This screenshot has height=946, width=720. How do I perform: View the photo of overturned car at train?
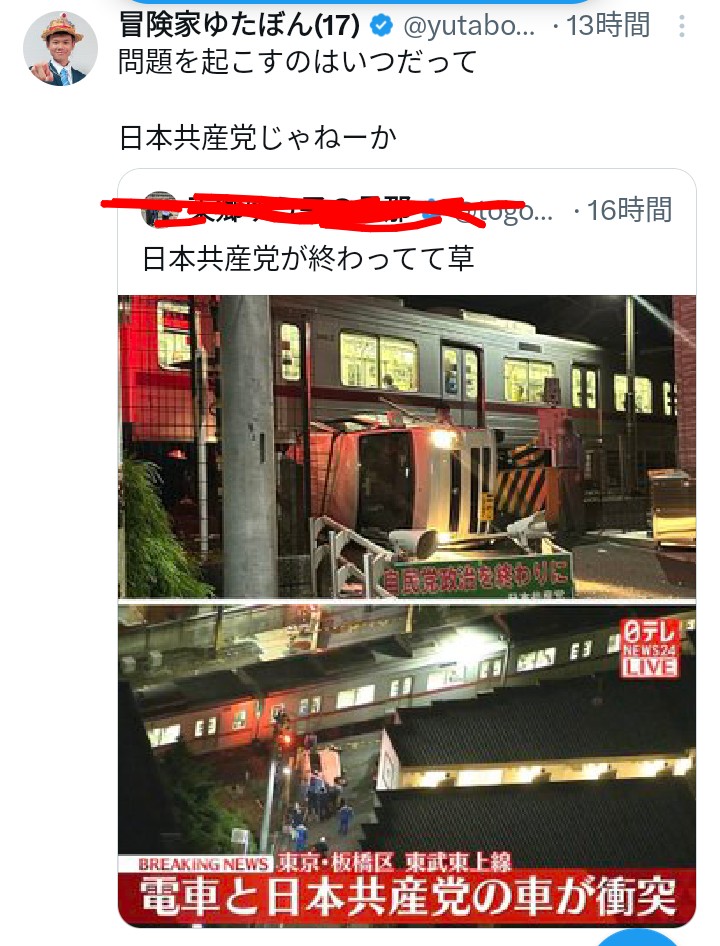point(407,446)
